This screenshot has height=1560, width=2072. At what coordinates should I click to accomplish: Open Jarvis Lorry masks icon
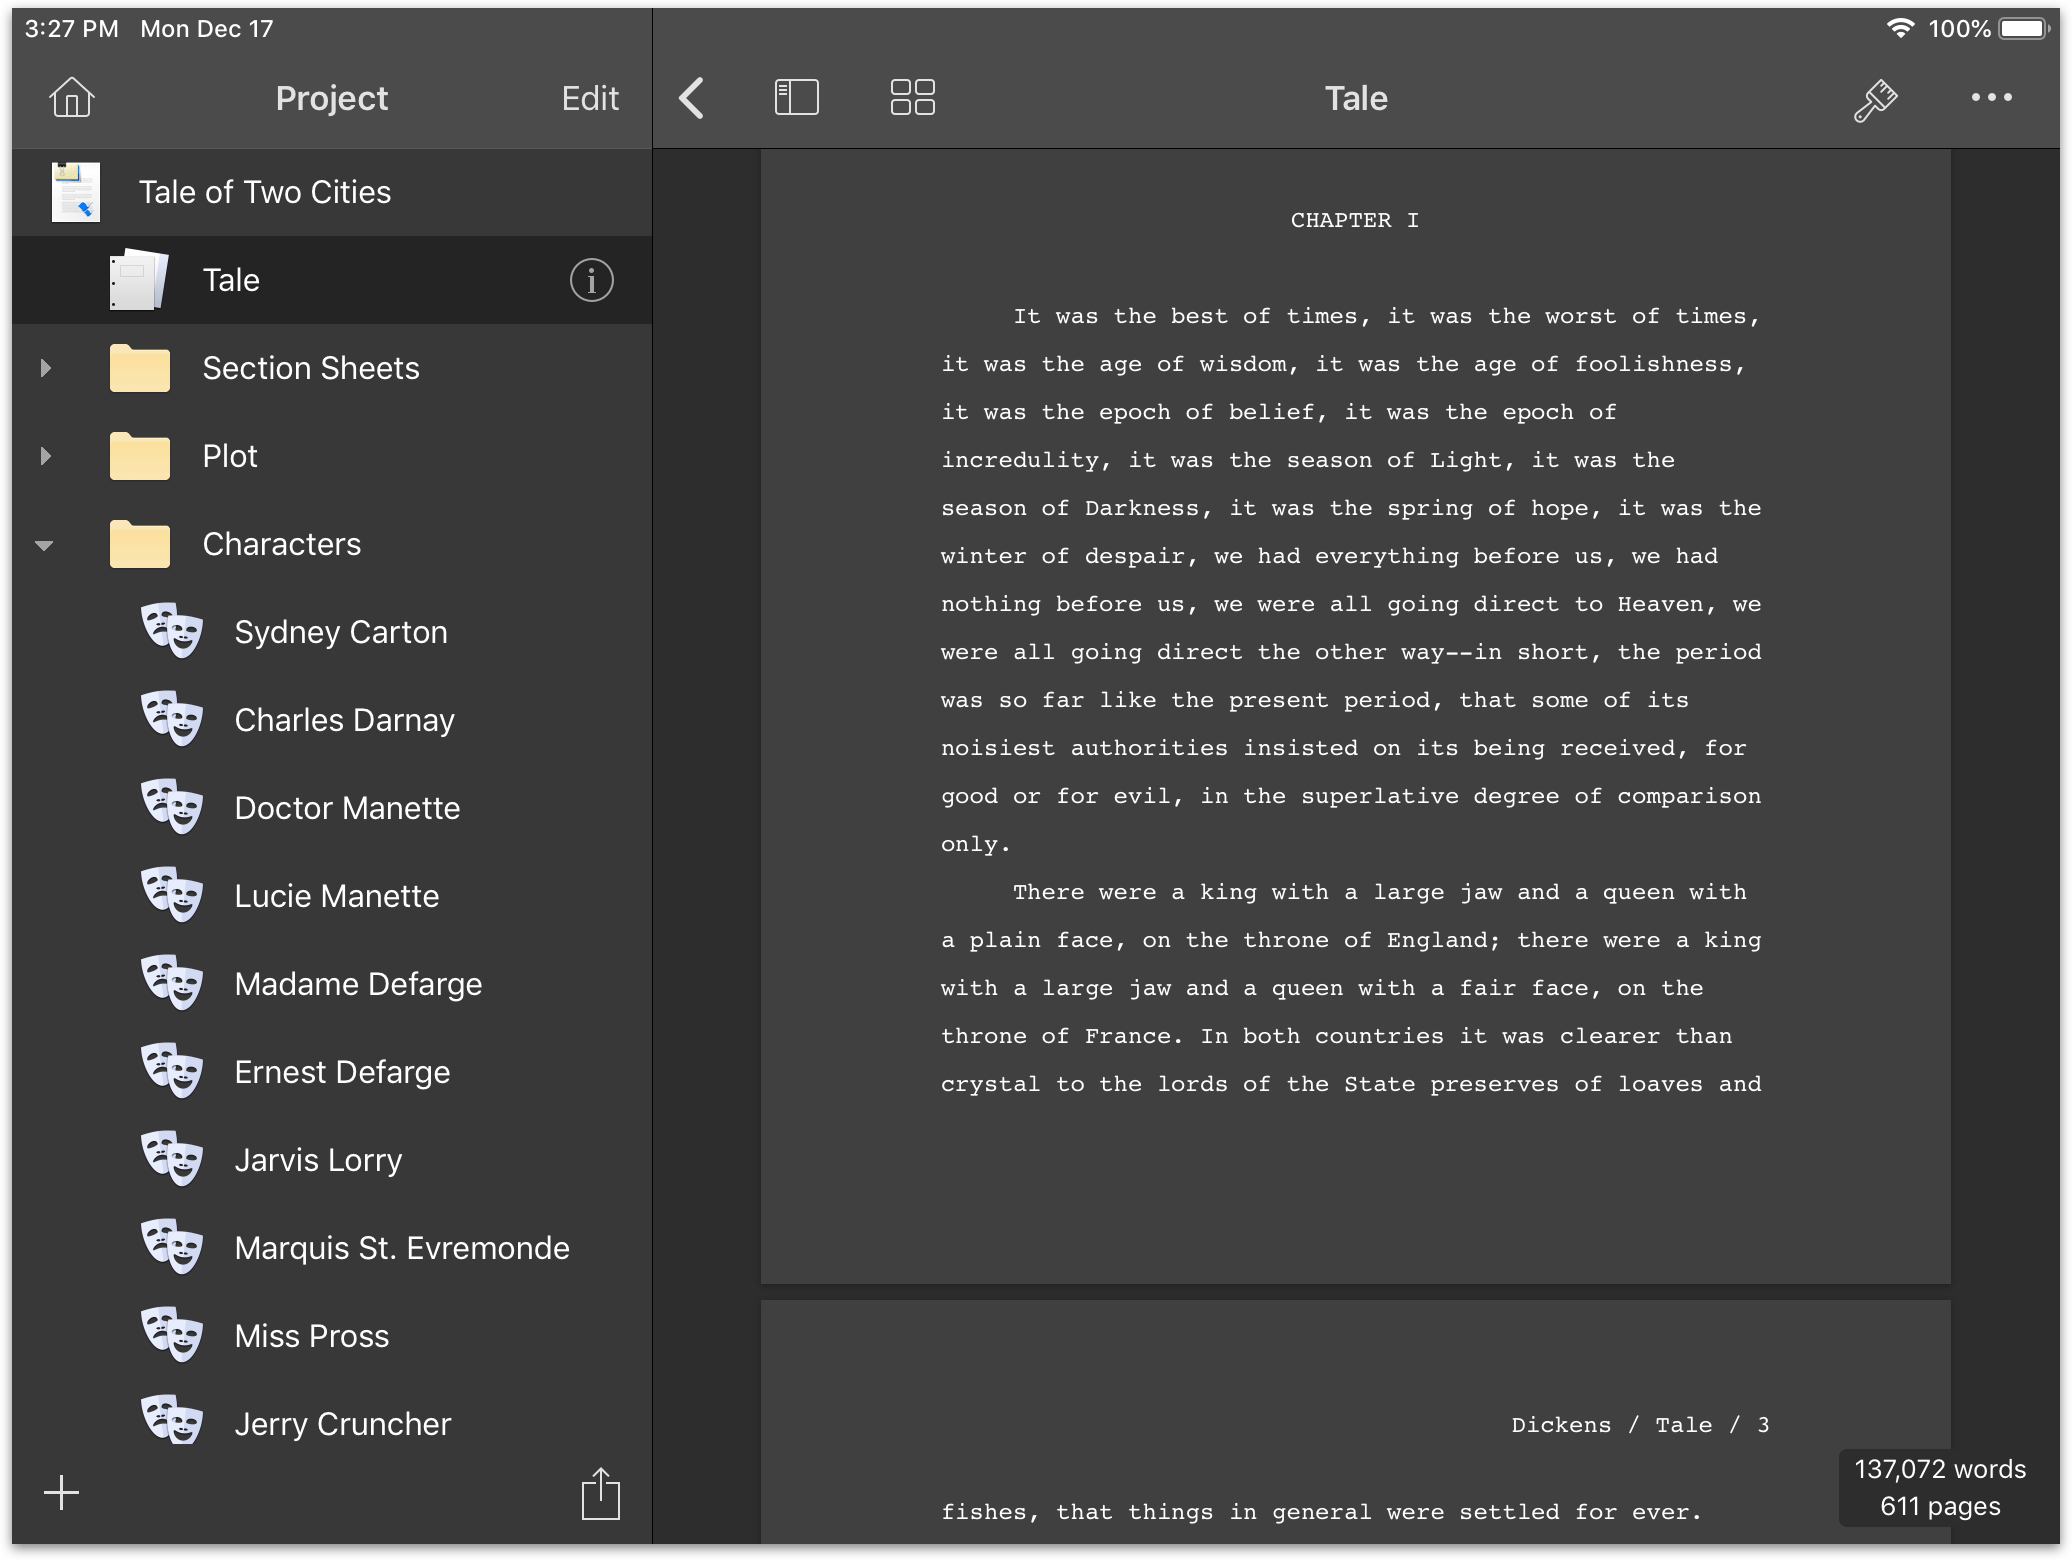[172, 1159]
